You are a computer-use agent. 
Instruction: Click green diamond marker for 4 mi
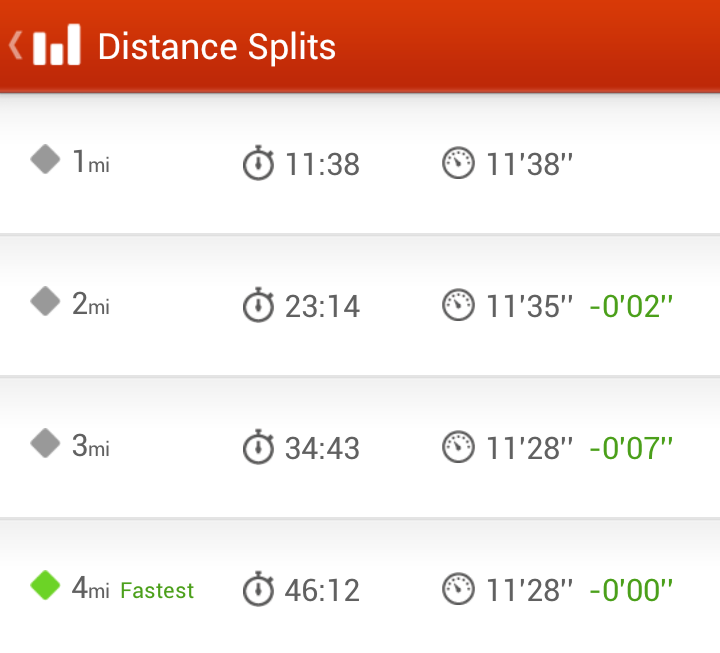46,586
